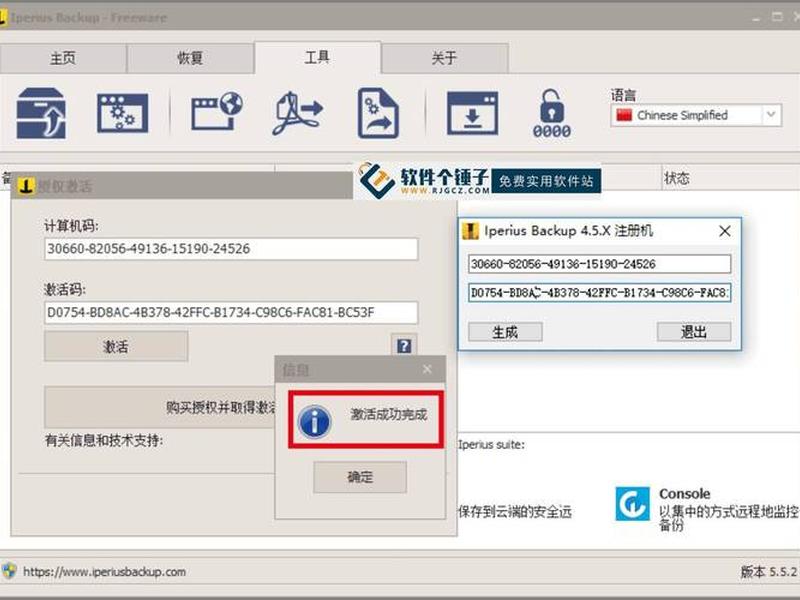The height and width of the screenshot is (600, 800).
Task: Open the https://www.iperiusbackup.com link
Action: point(105,571)
